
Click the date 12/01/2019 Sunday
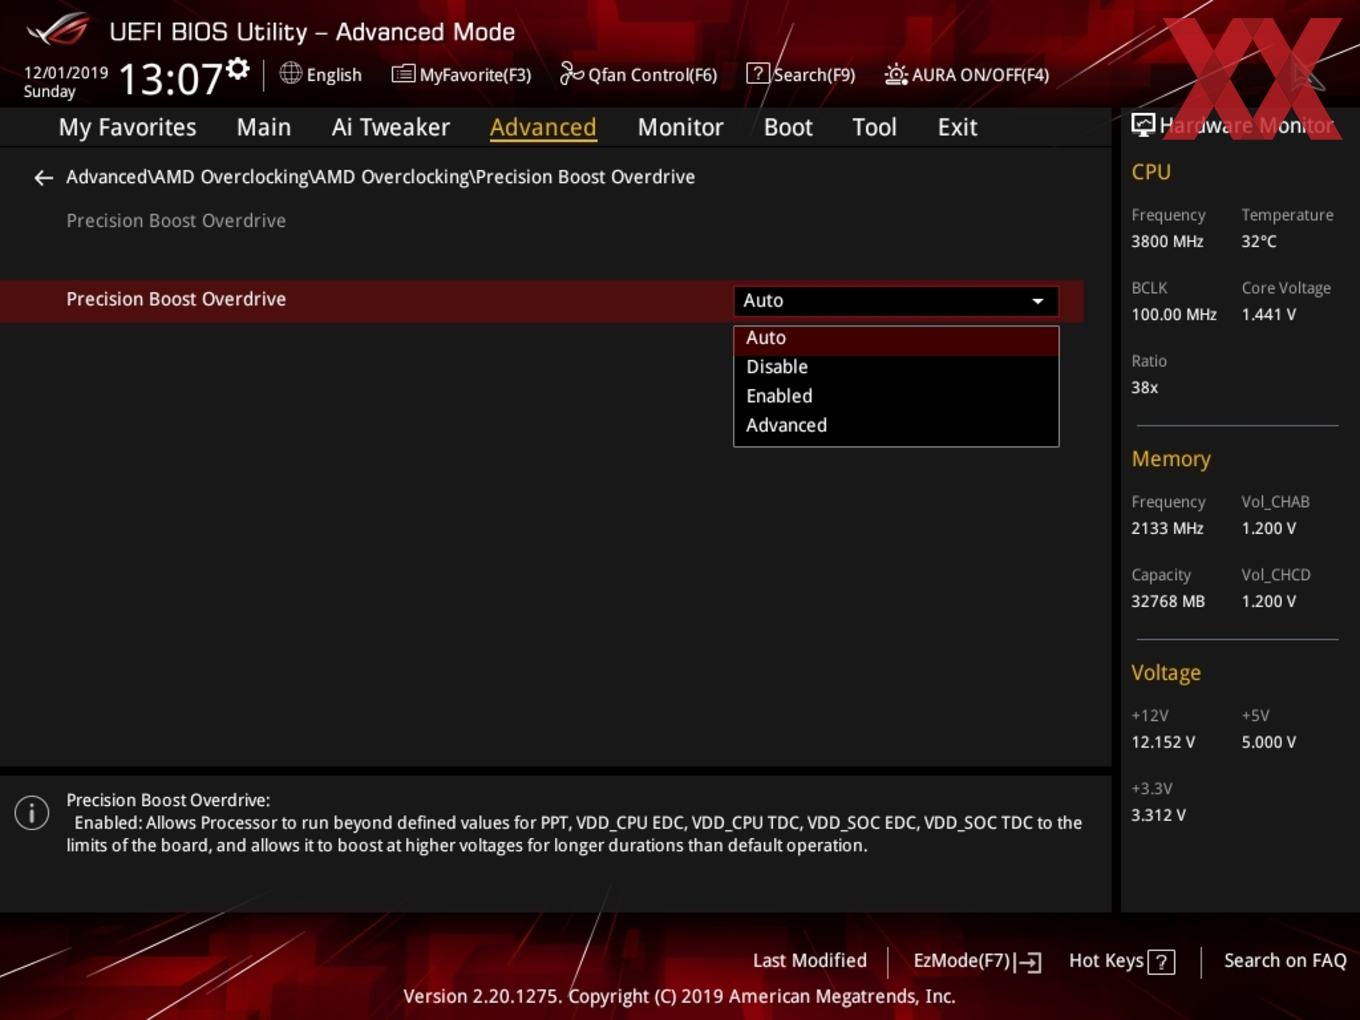pos(65,82)
